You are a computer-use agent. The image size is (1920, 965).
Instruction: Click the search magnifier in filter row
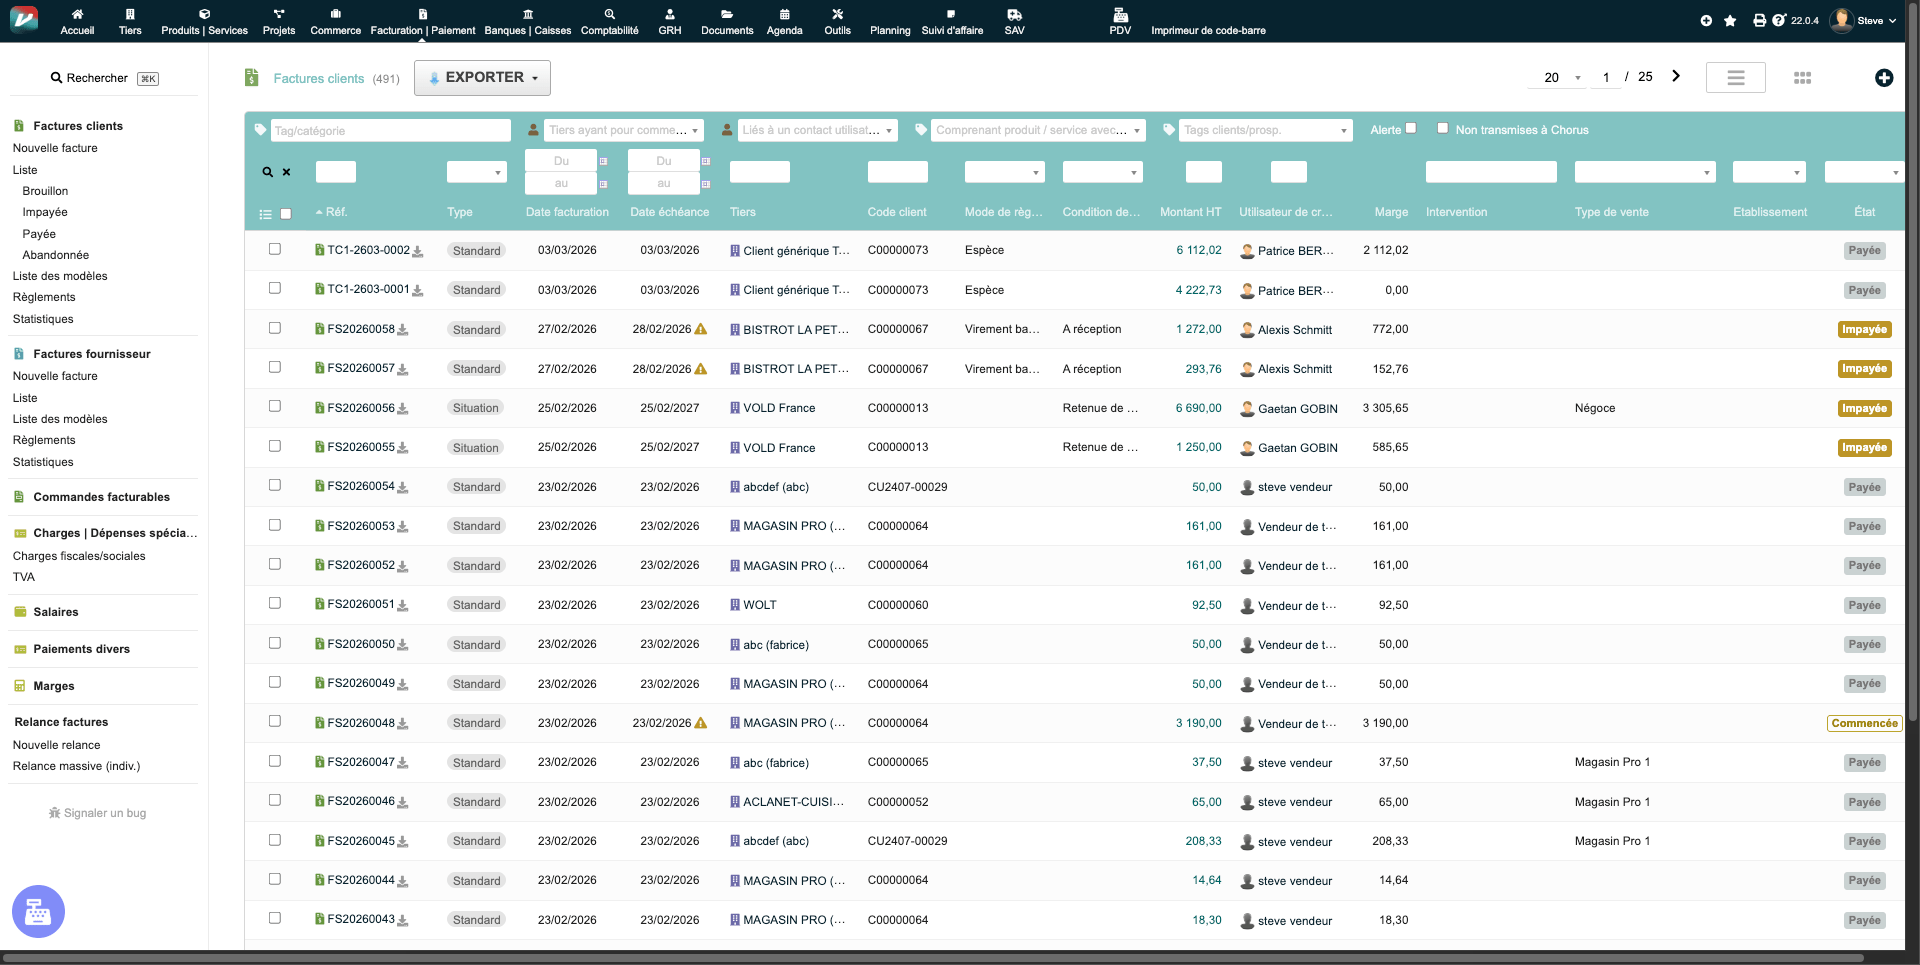[267, 172]
